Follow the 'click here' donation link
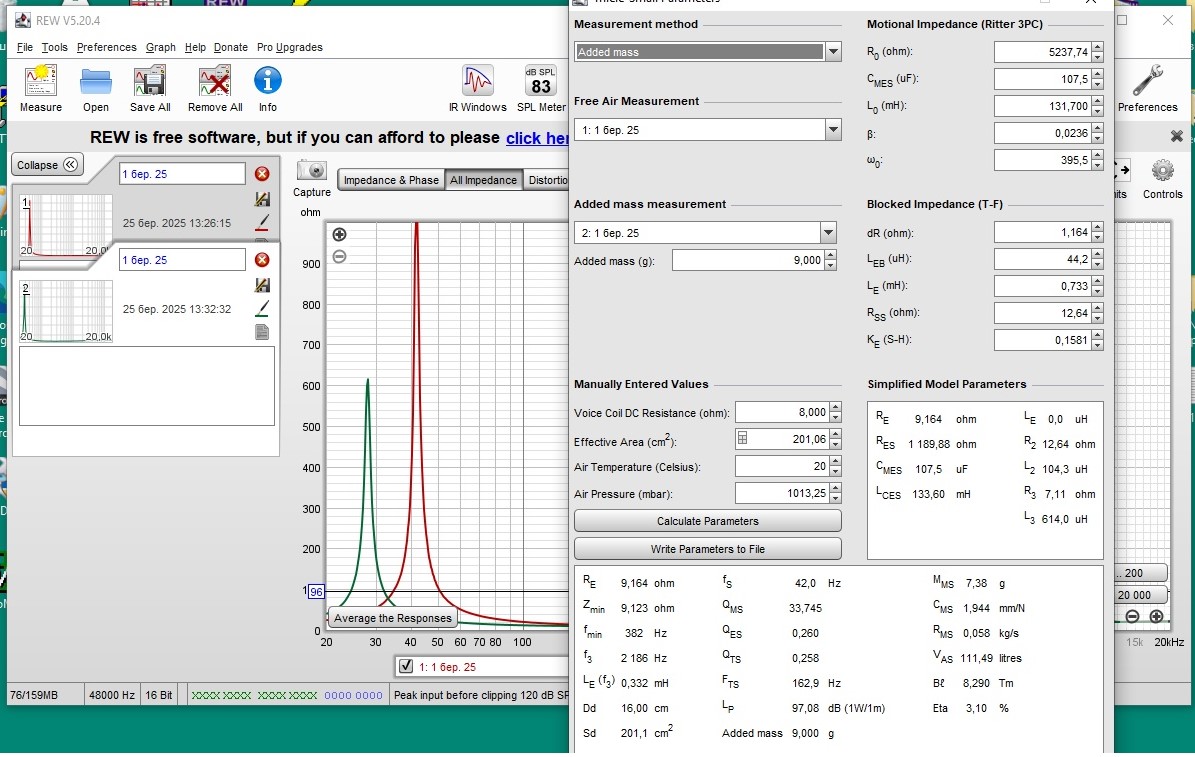This screenshot has width=1195, height=757. coord(537,138)
